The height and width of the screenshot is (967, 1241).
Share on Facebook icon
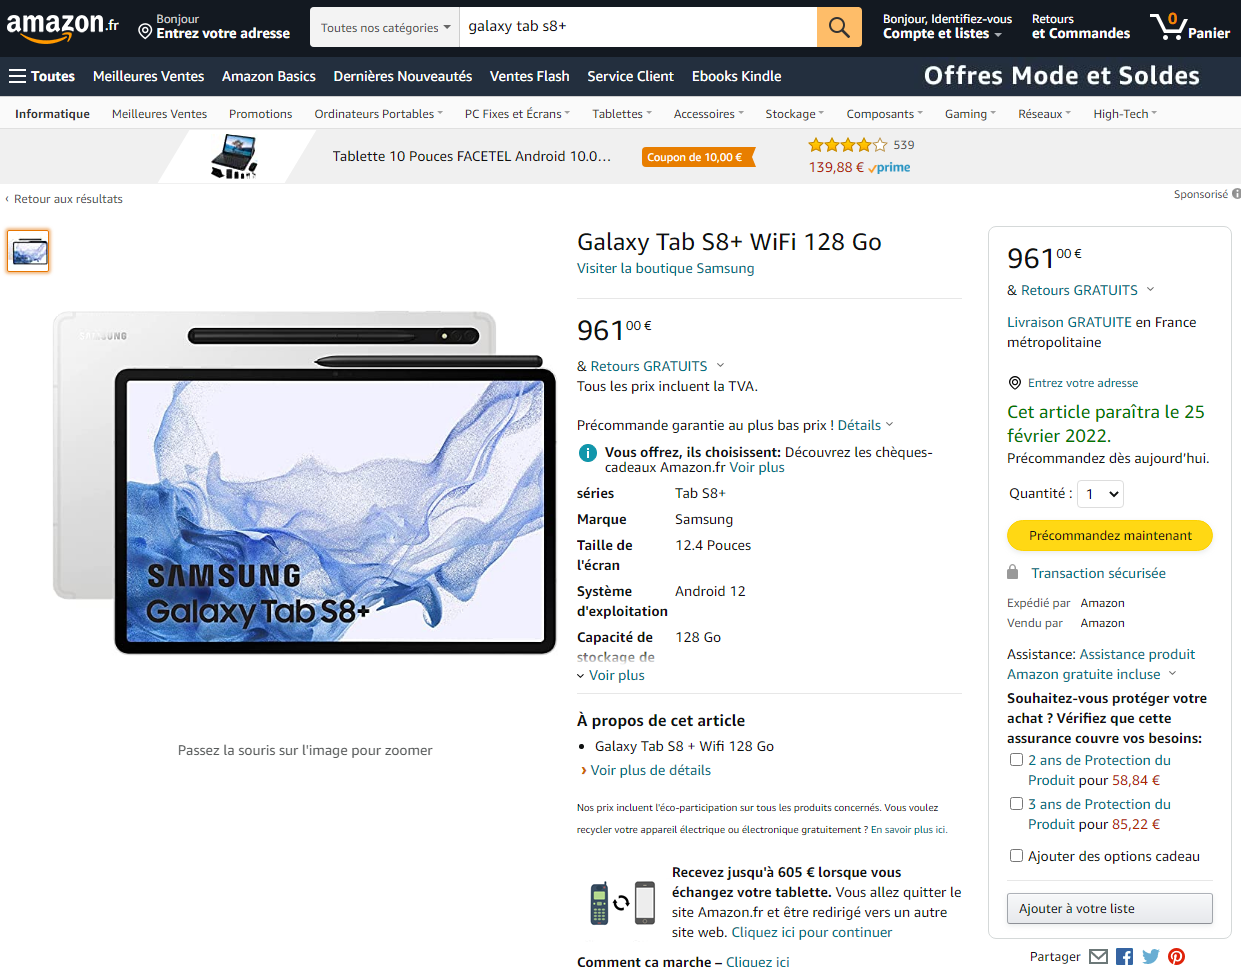[x=1124, y=956]
